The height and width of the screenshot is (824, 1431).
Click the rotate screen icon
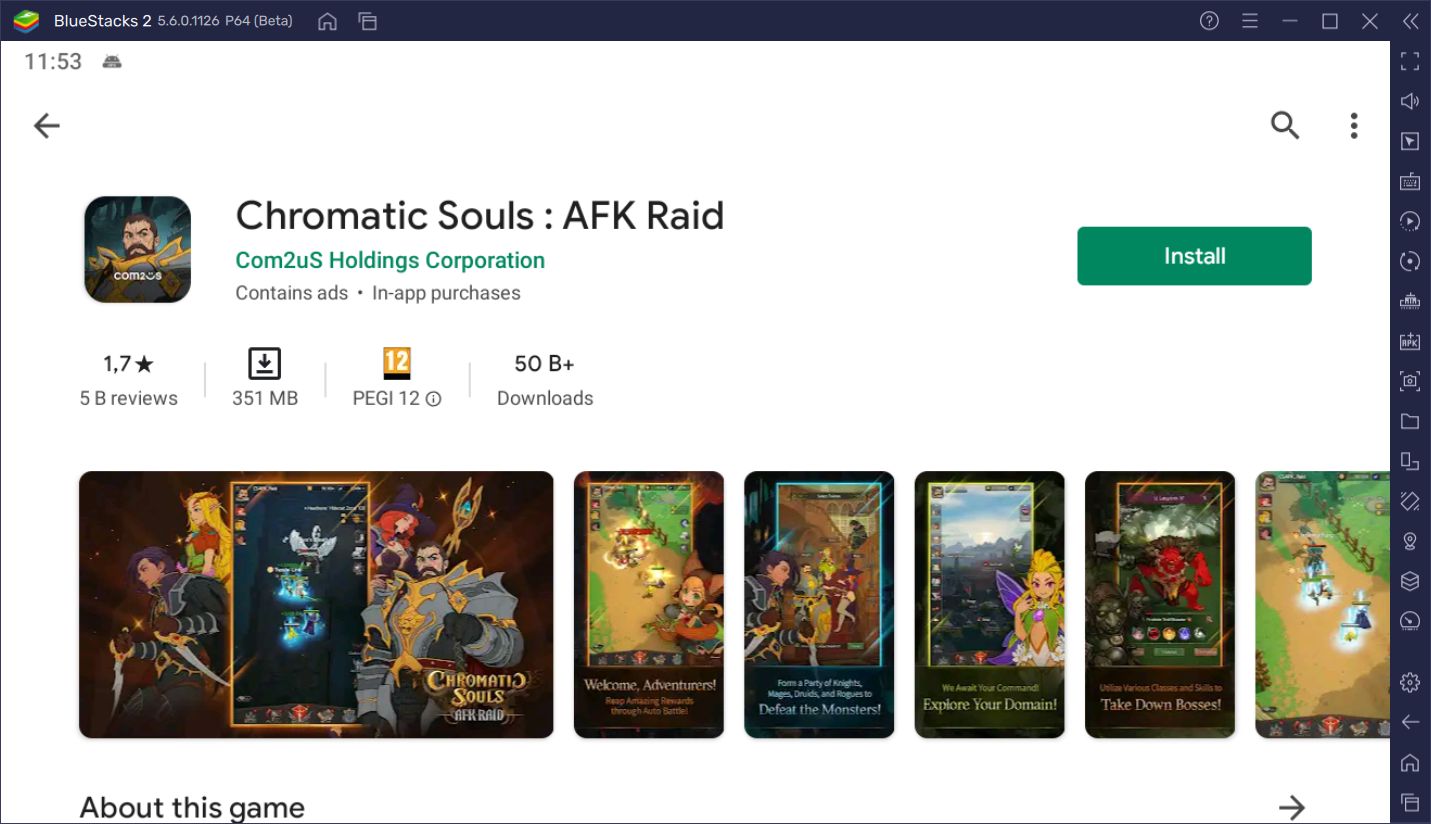point(1410,501)
